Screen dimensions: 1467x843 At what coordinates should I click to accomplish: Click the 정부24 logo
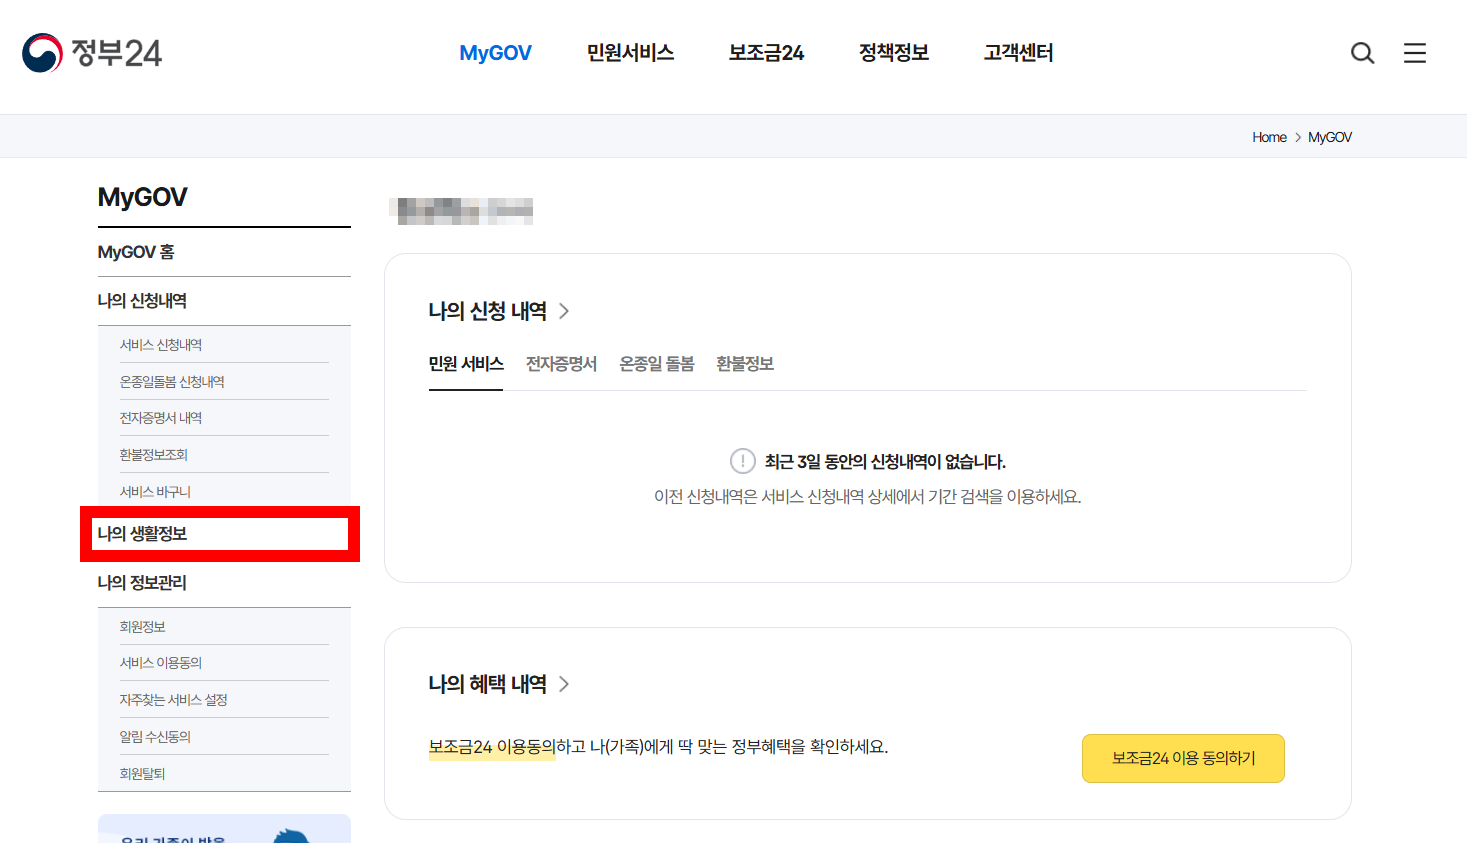click(92, 53)
